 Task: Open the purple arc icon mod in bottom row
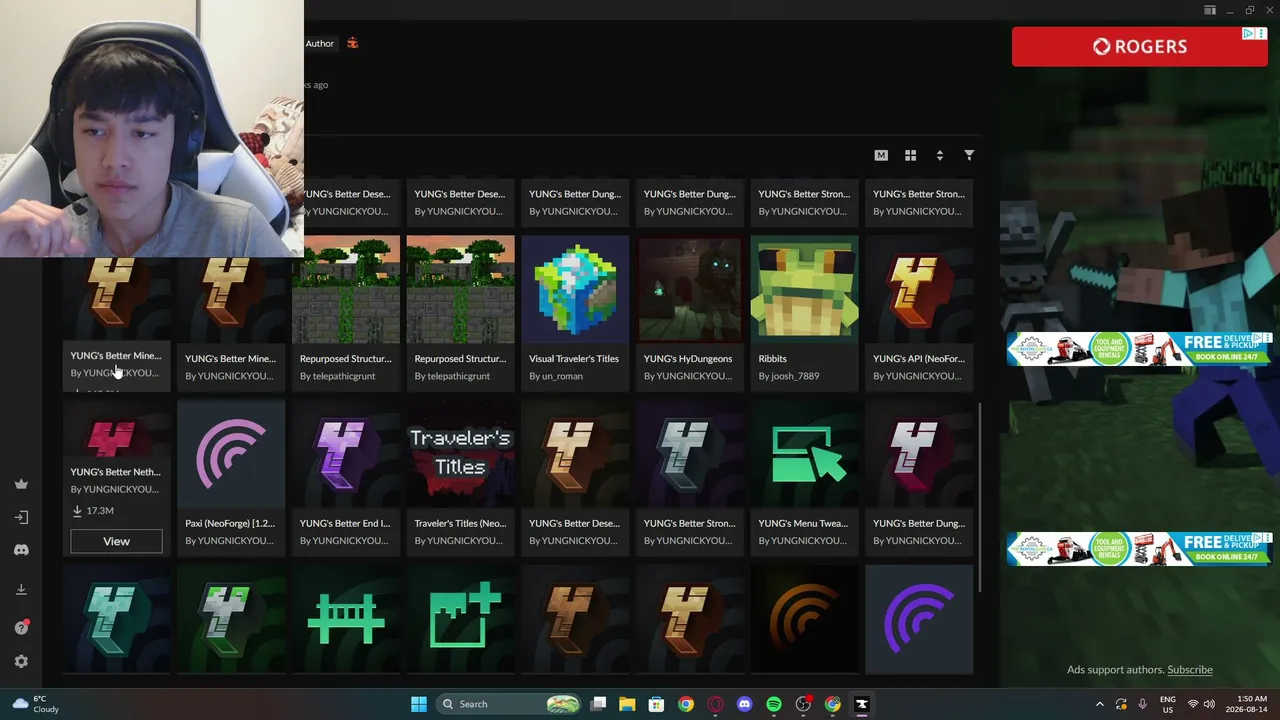click(x=919, y=619)
